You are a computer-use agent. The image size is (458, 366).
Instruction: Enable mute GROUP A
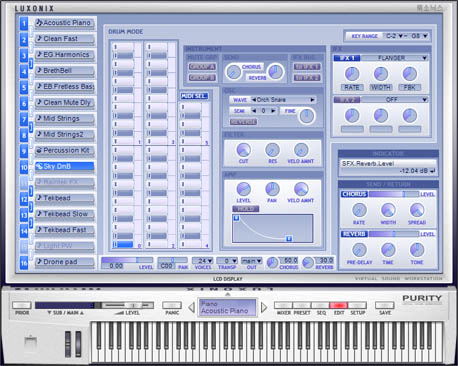(202, 67)
